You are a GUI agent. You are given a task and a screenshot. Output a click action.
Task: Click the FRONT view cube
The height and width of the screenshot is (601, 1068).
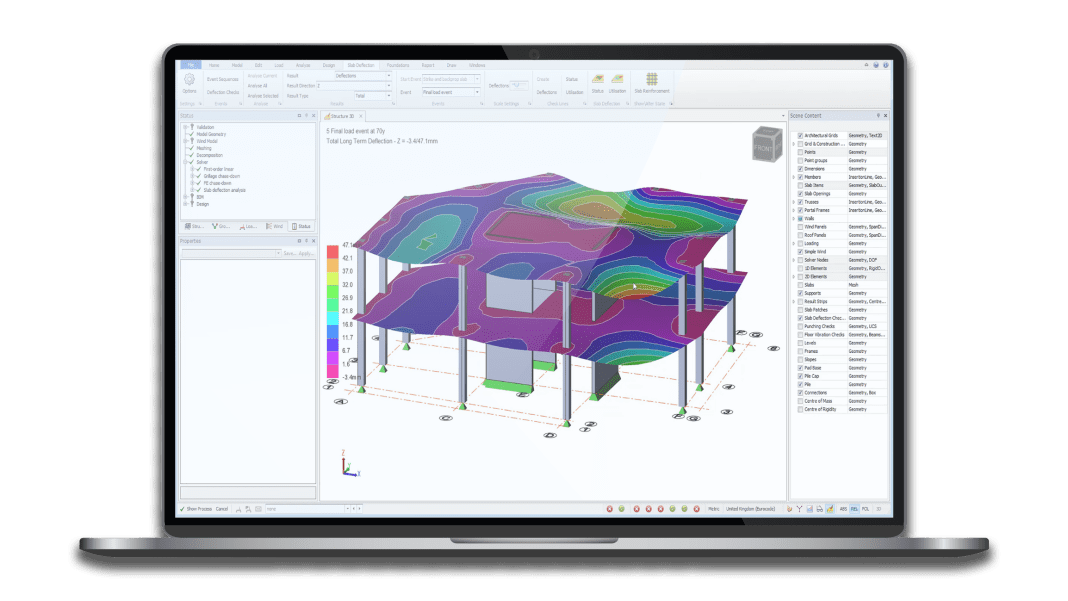766,141
